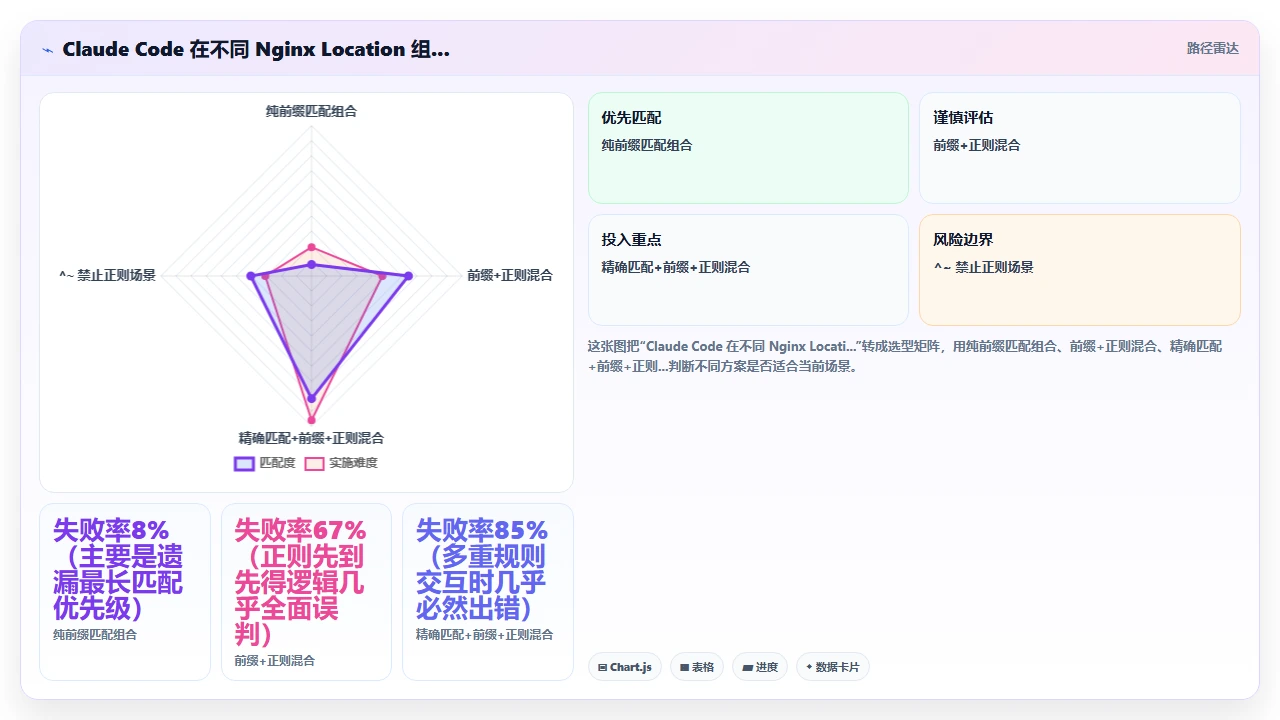
Task: Select the 失败率8% stat card
Action: click(x=125, y=591)
